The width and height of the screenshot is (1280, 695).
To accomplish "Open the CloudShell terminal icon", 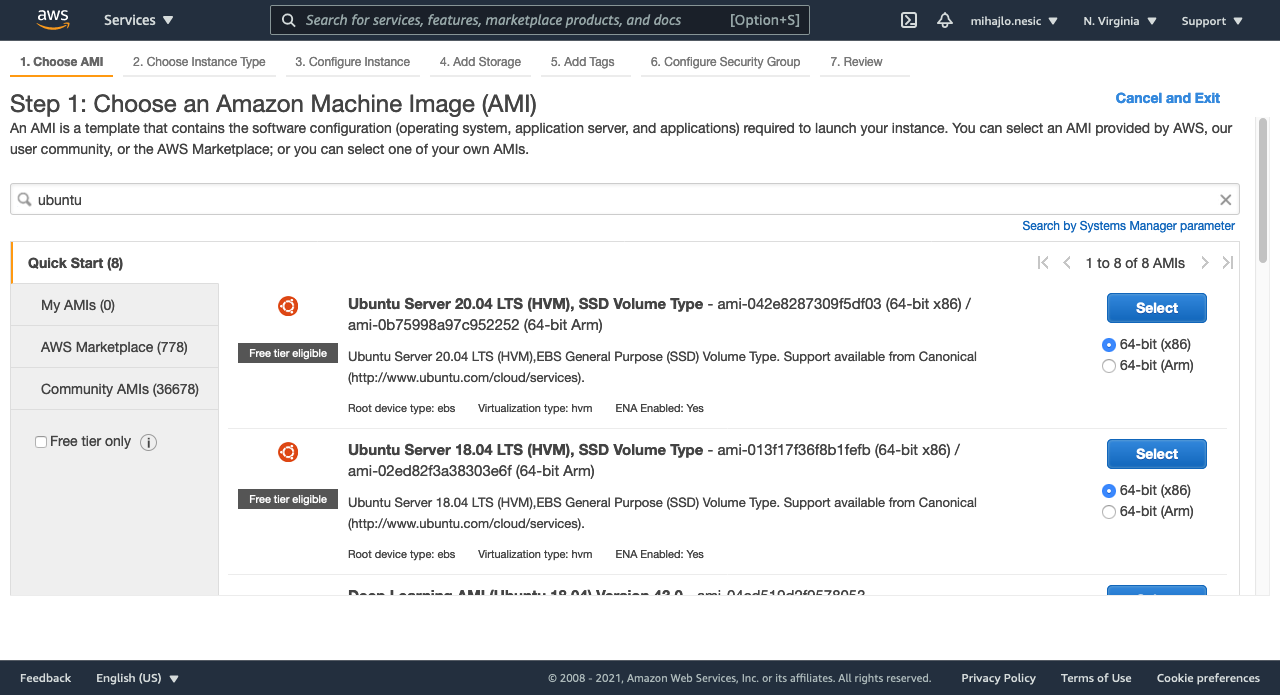I will click(909, 20).
